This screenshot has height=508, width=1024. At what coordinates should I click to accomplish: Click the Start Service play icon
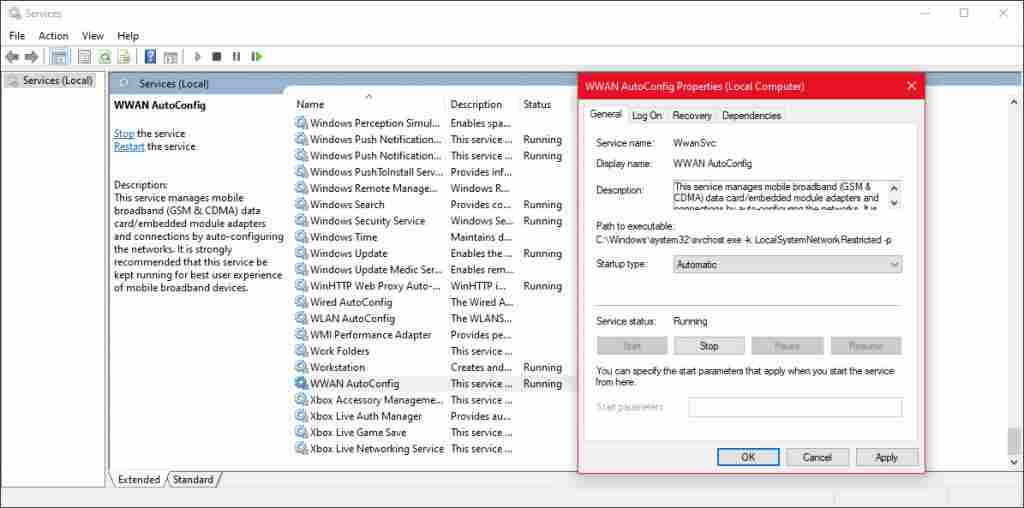[198, 57]
